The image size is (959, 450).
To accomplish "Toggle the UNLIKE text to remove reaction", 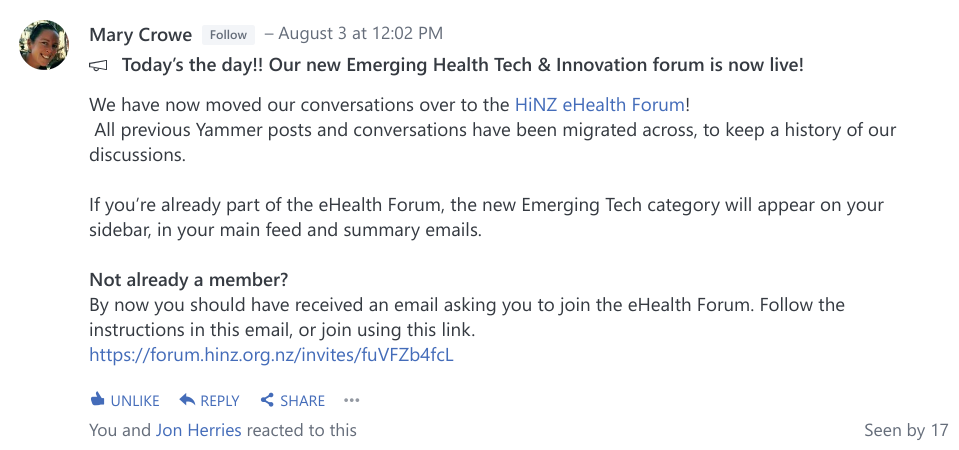I will pos(135,401).
